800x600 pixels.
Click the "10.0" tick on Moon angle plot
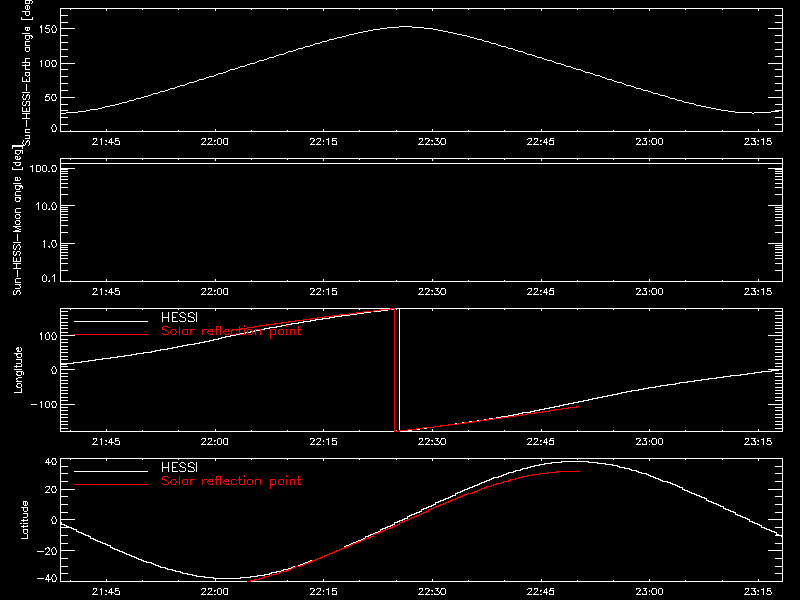click(x=46, y=206)
